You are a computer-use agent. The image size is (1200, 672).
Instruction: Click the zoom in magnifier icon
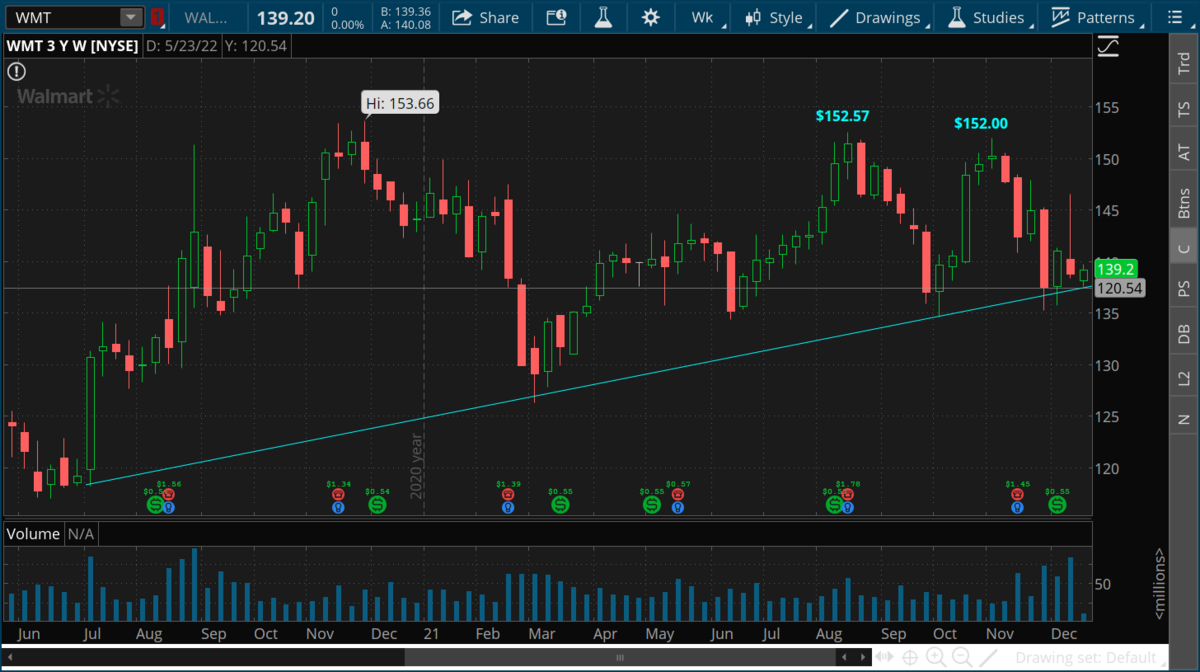pyautogui.click(x=936, y=657)
